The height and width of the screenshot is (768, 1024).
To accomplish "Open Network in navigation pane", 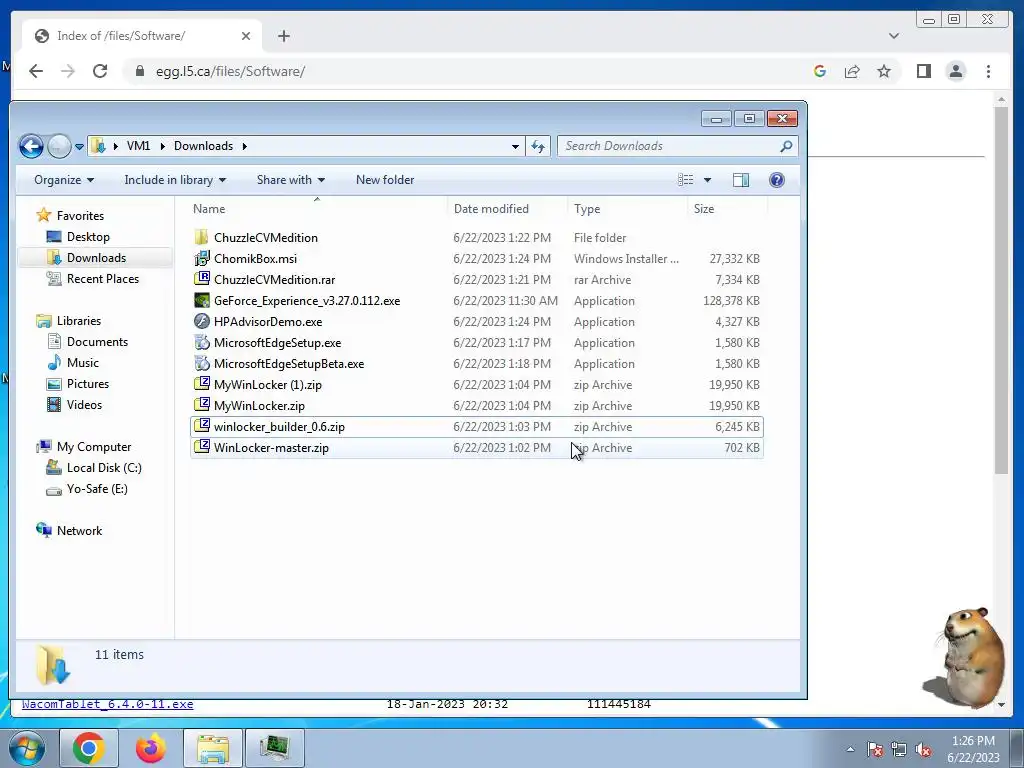I will [79, 531].
